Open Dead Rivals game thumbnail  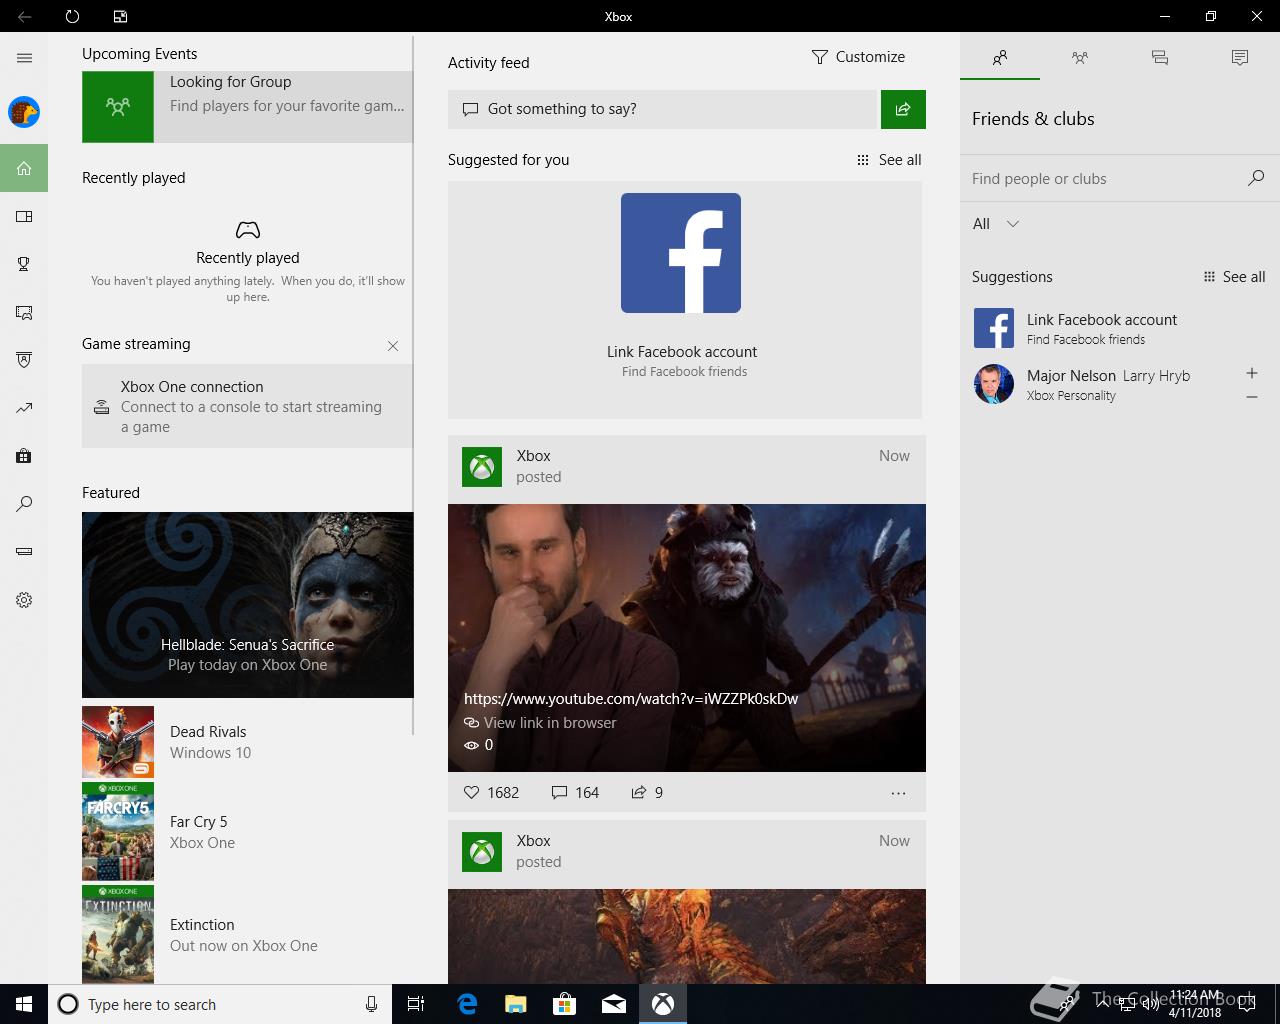118,742
